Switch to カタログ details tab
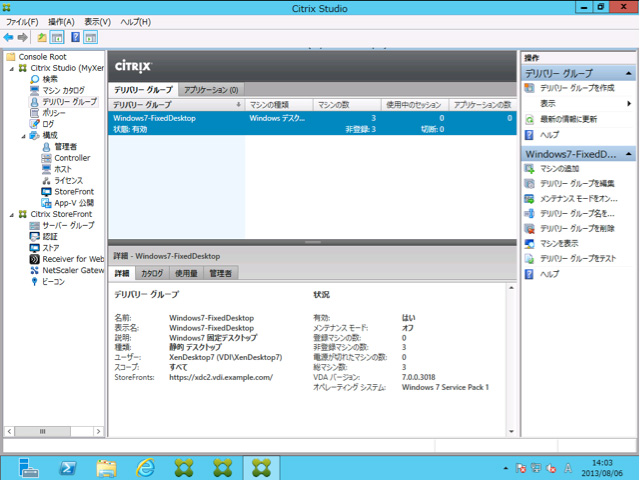 click(x=152, y=273)
